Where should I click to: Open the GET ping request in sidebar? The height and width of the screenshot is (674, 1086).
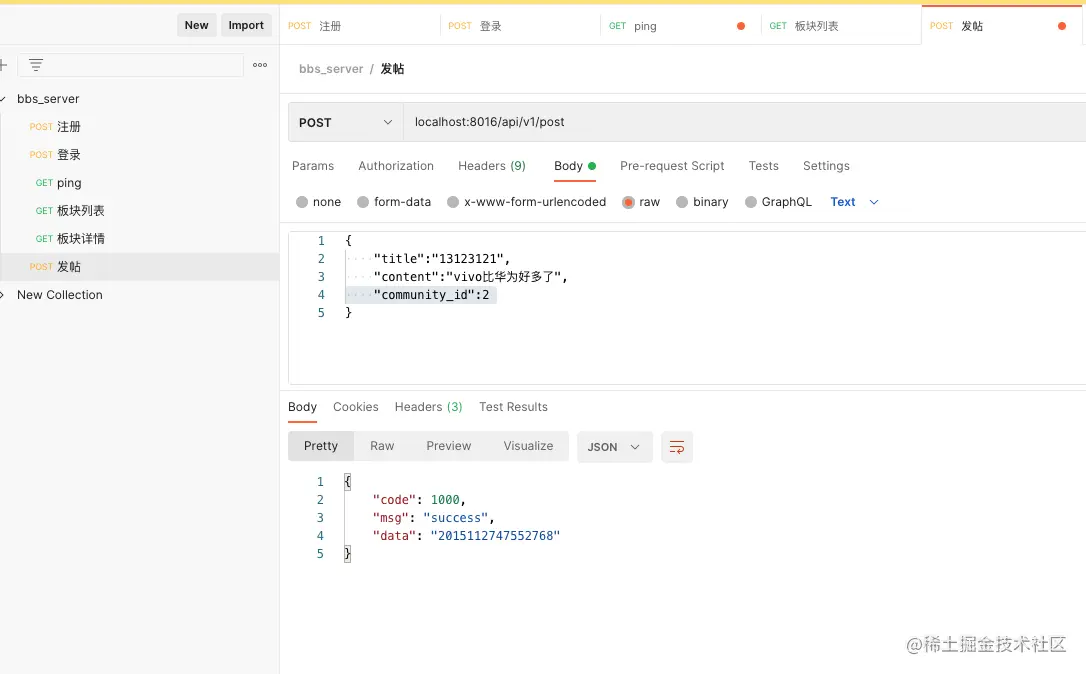pyautogui.click(x=139, y=183)
